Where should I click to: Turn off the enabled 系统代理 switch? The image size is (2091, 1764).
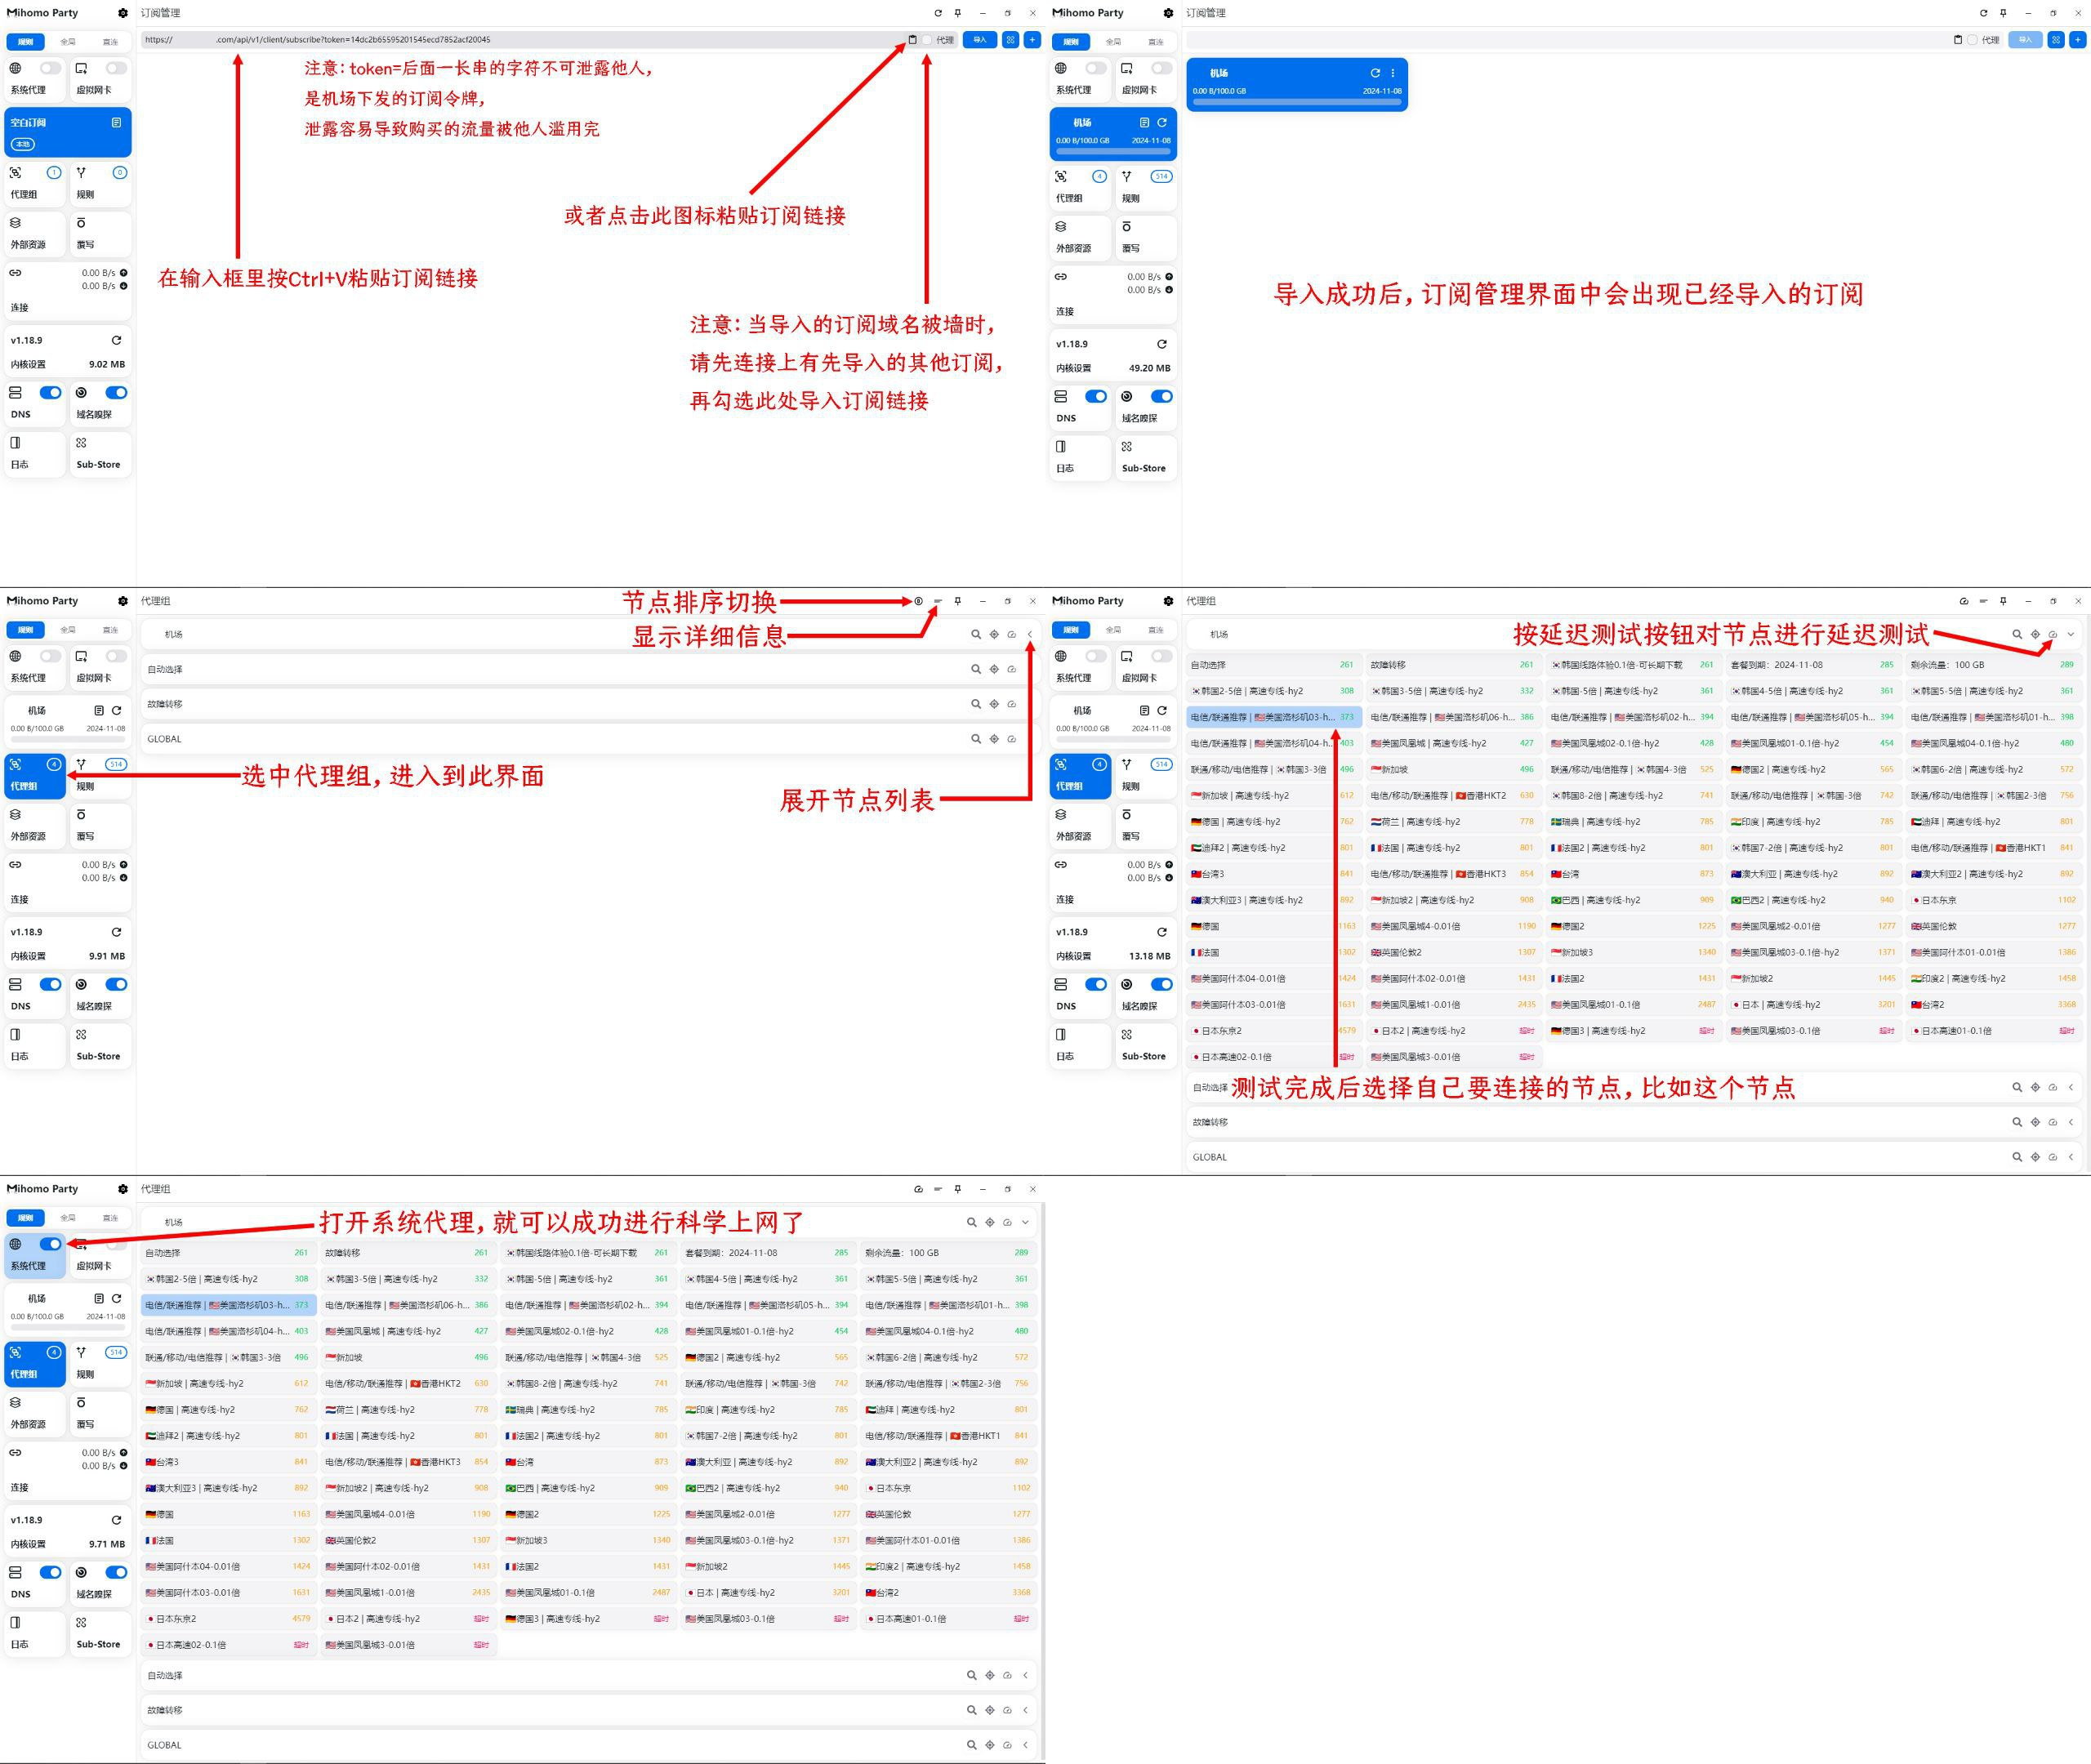50,1244
